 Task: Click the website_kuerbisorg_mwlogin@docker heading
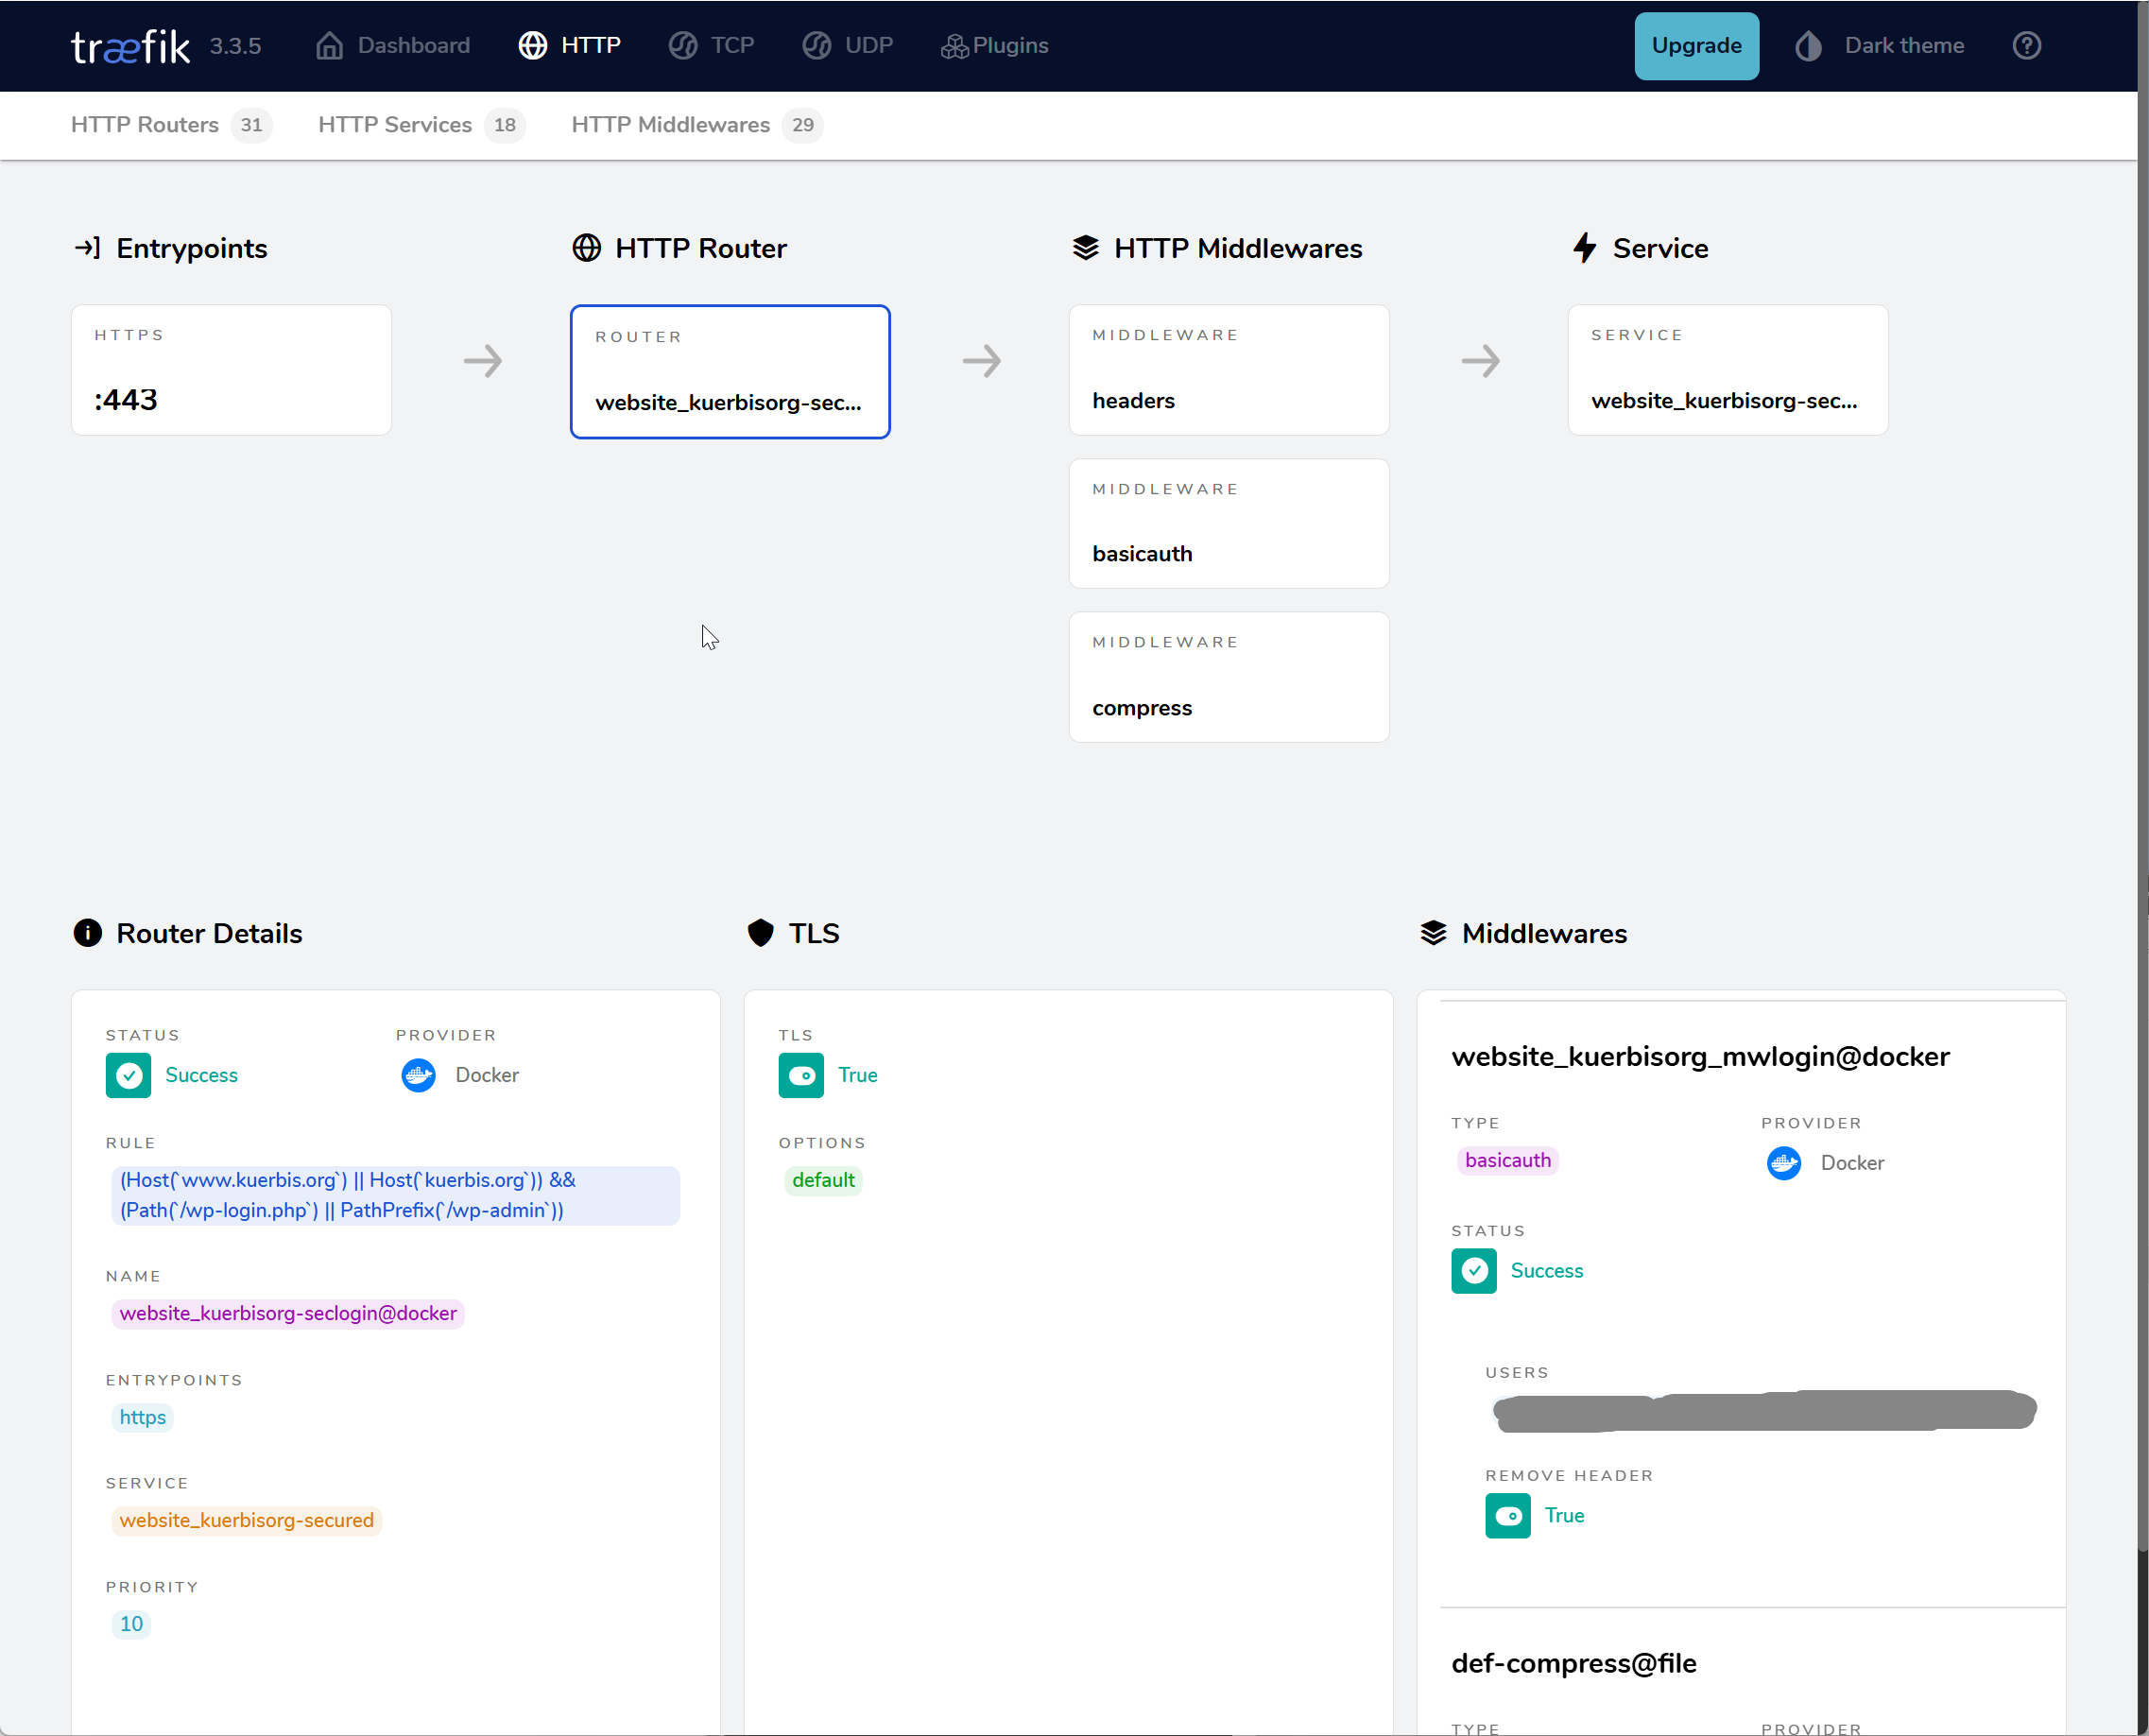click(x=1701, y=1057)
